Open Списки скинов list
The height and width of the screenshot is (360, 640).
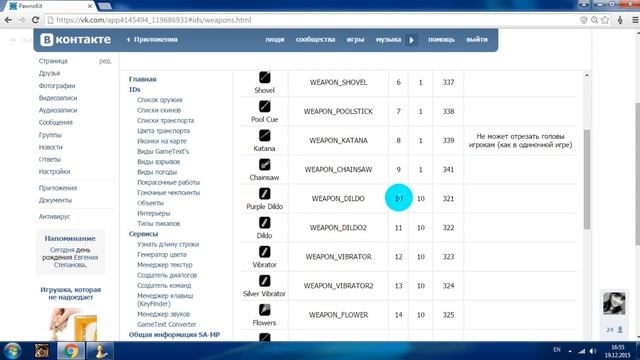(159, 110)
